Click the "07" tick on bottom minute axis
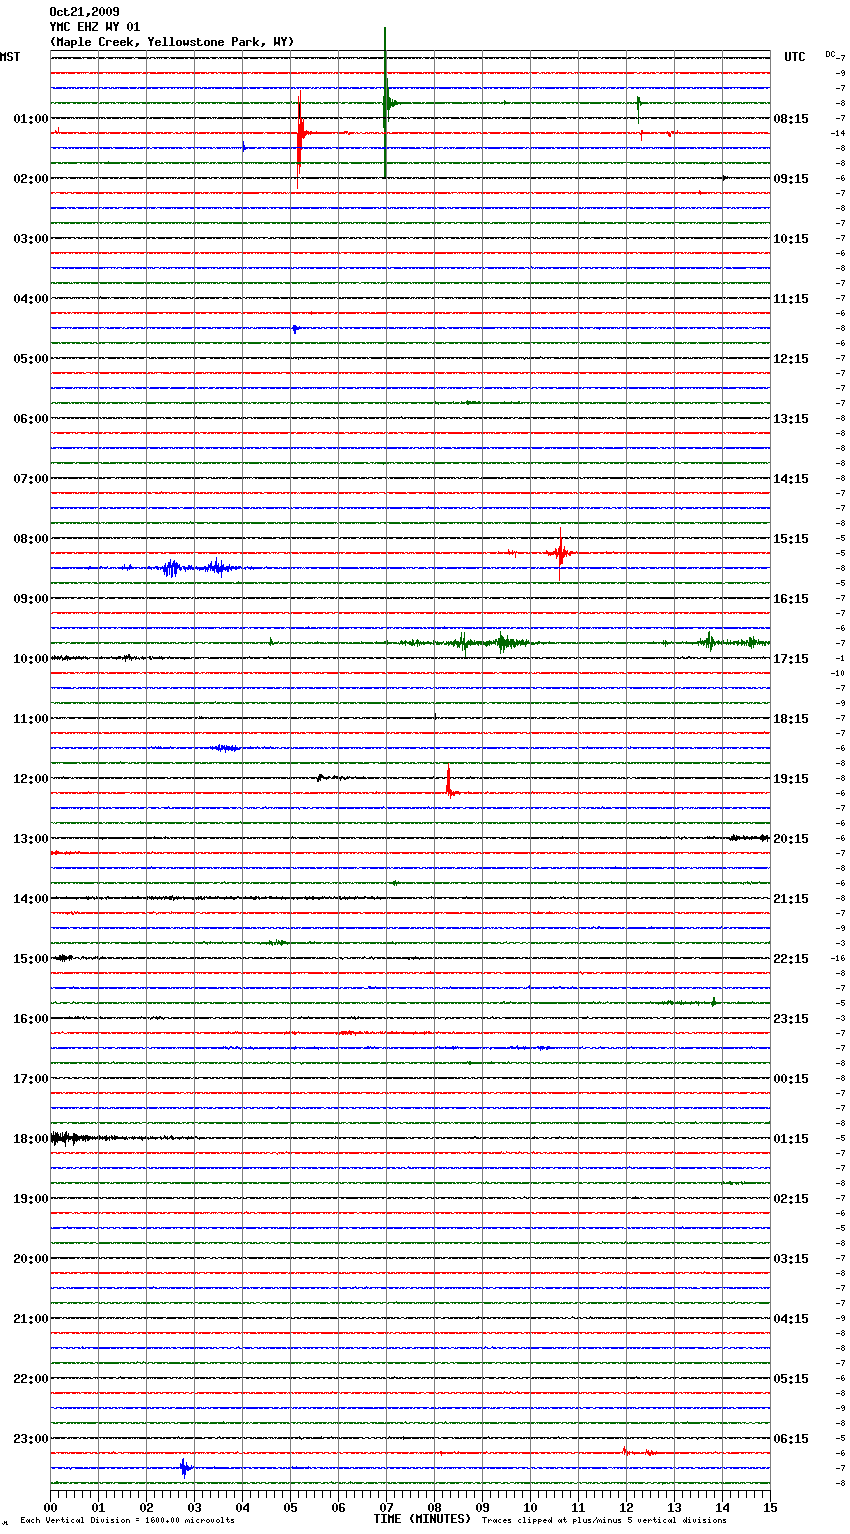The width and height of the screenshot is (850, 1534). click(x=386, y=1507)
